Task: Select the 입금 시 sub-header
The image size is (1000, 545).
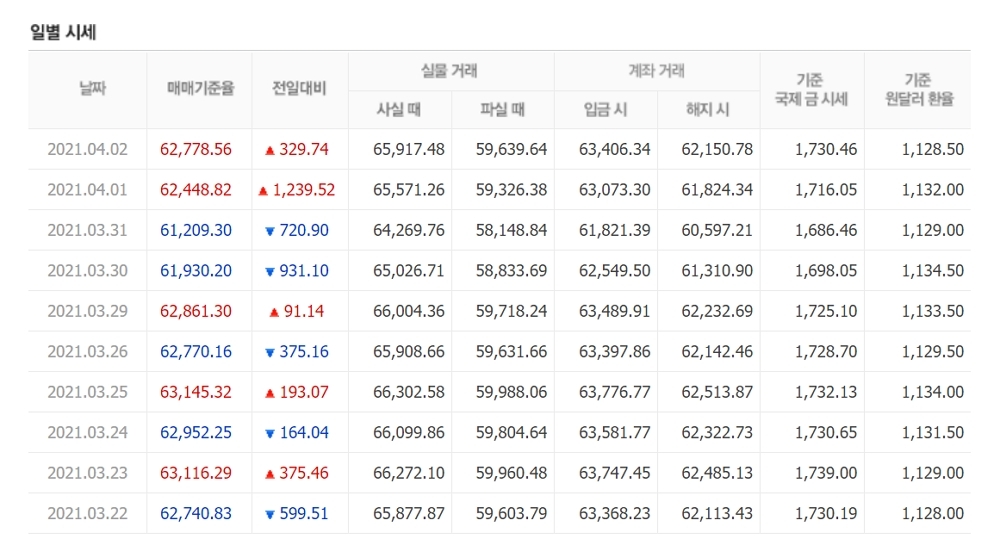Action: [x=605, y=110]
